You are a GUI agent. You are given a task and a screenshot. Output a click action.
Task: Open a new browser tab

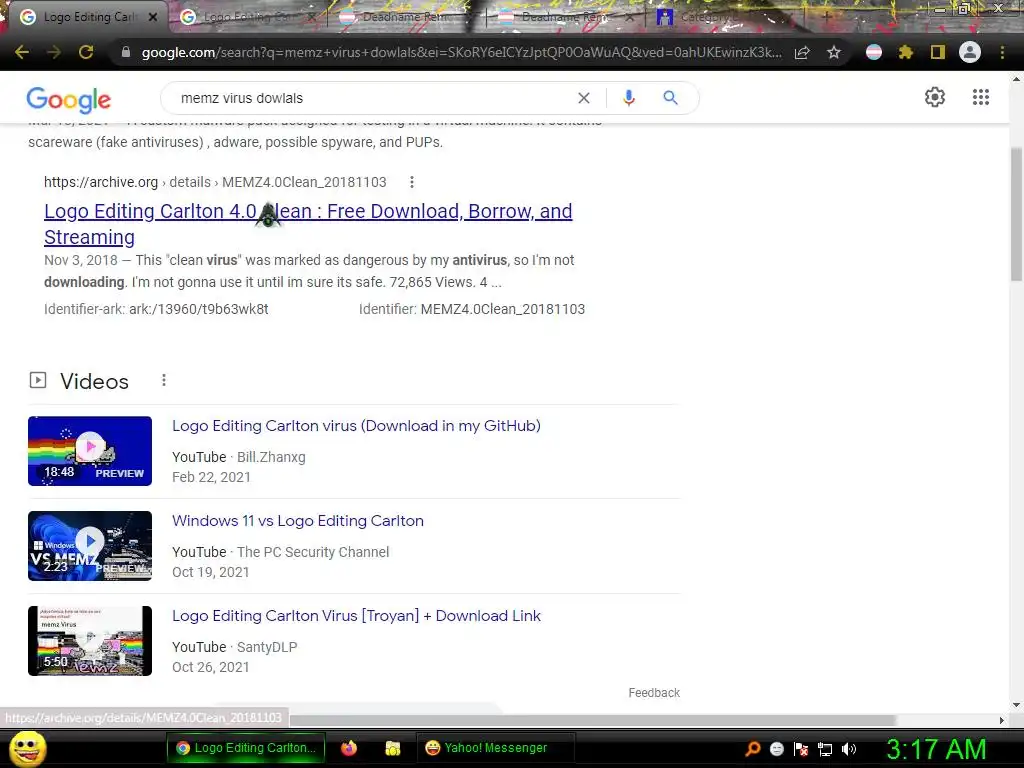tap(826, 17)
